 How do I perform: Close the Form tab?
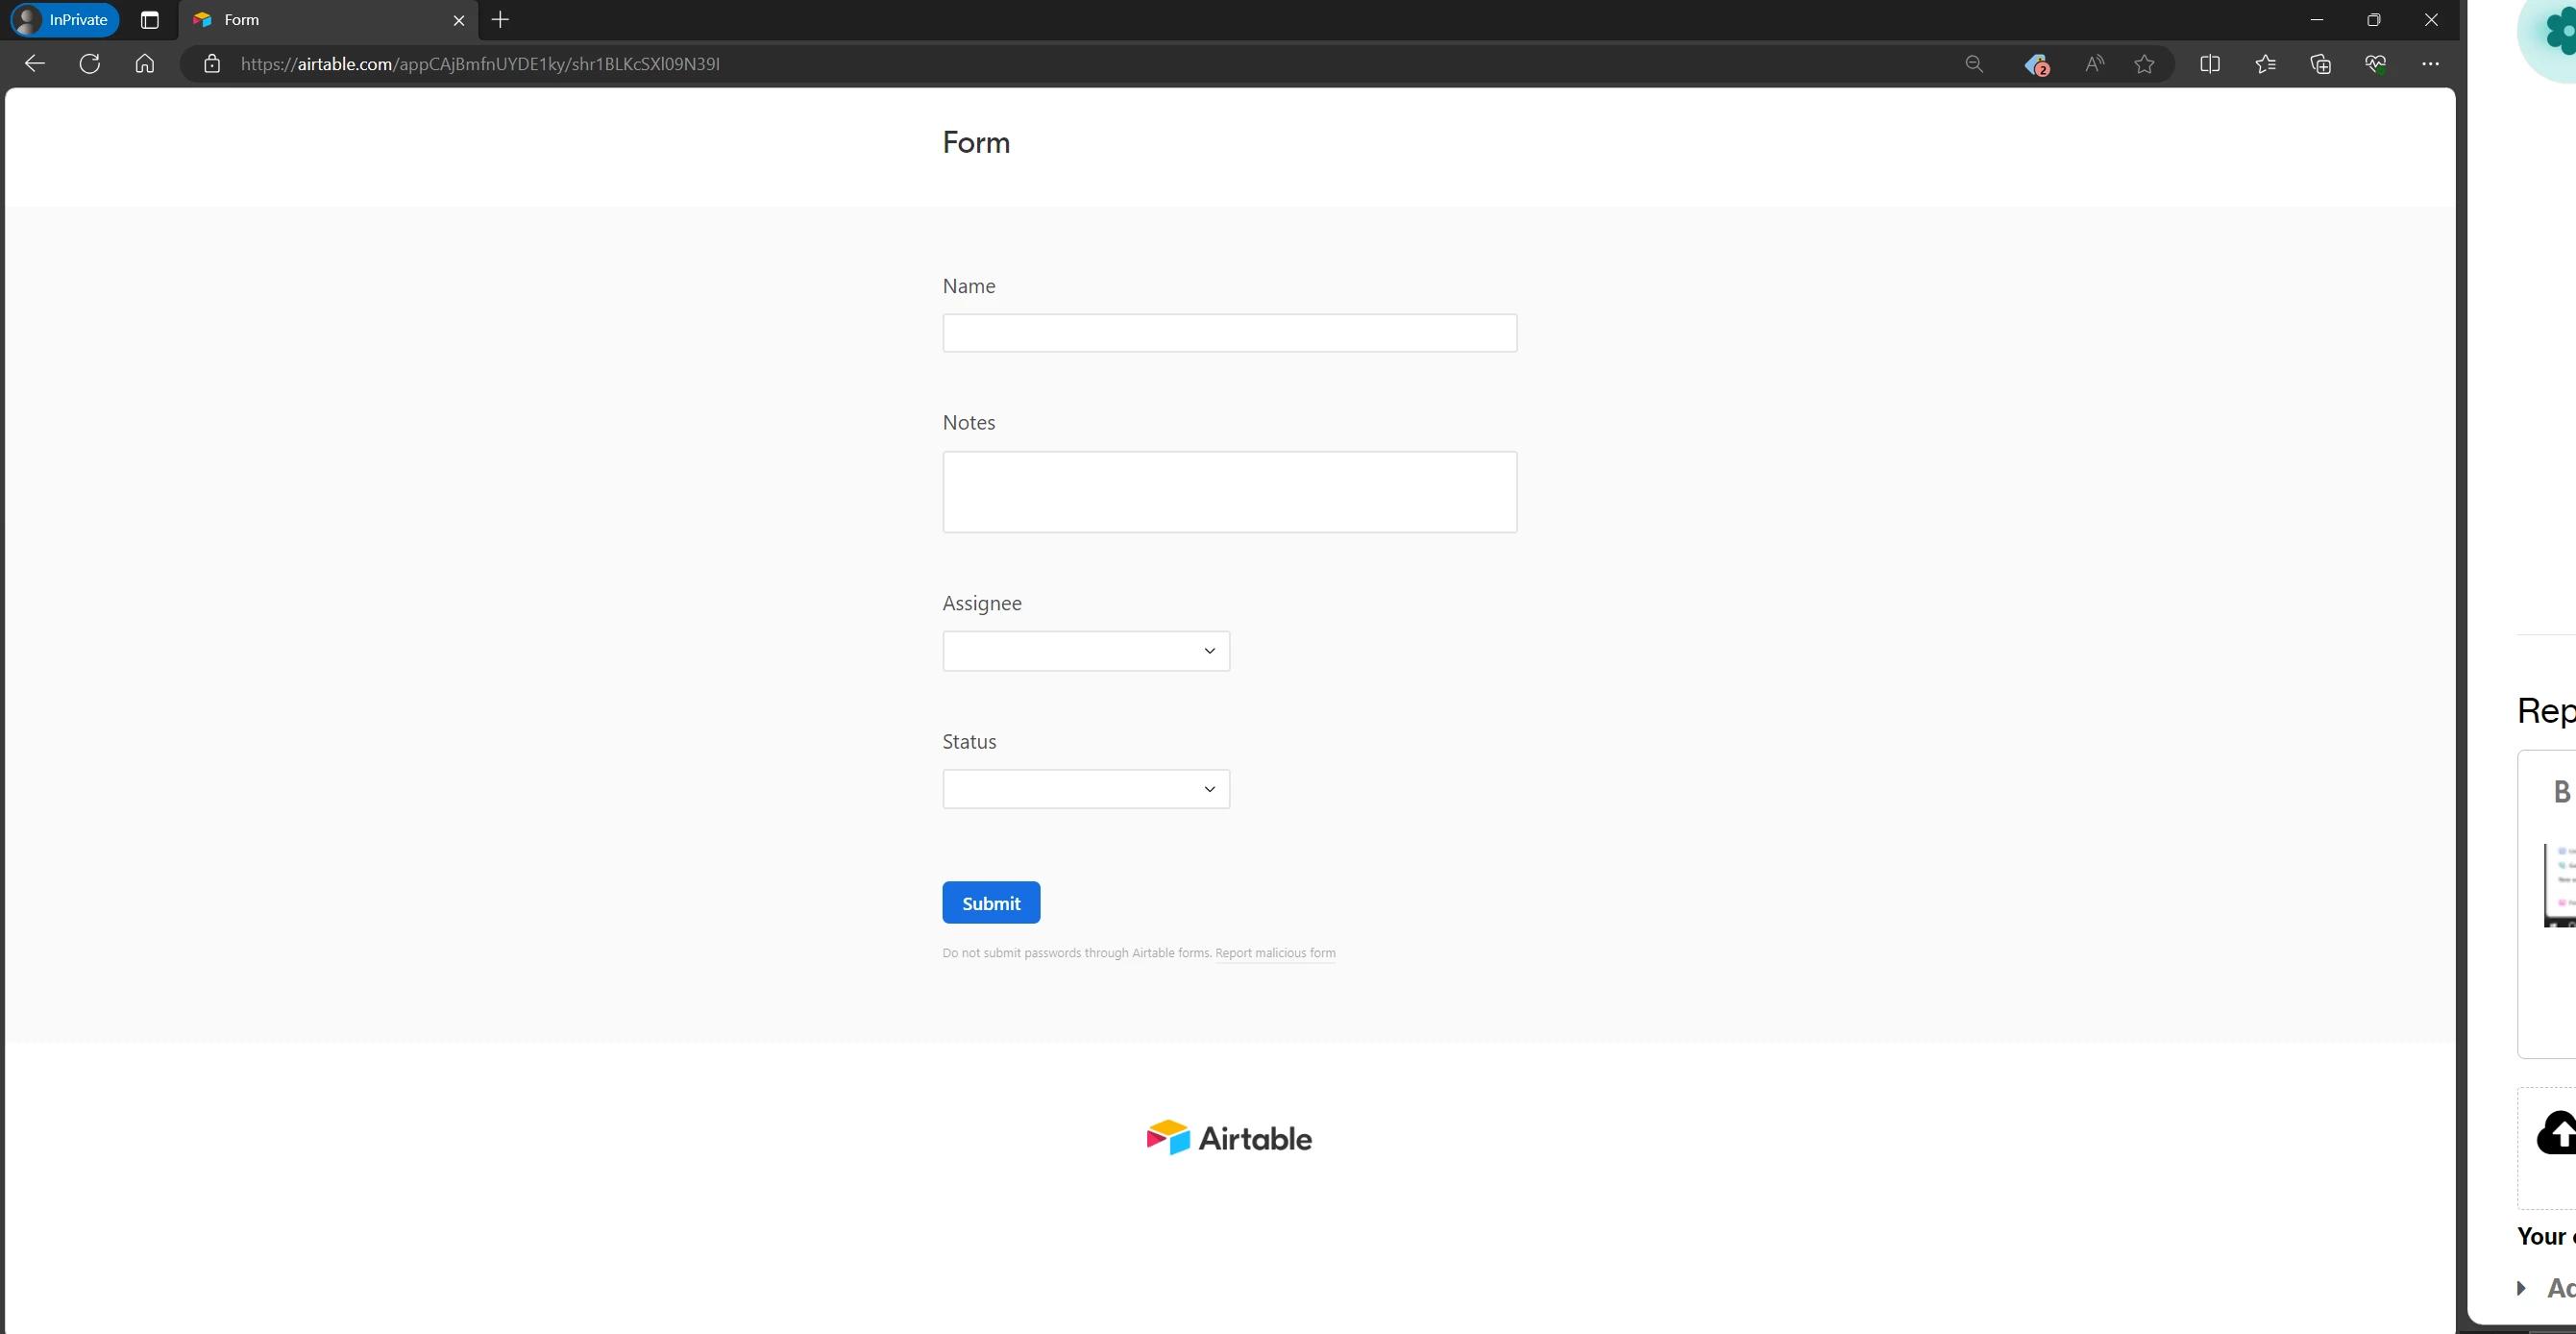coord(459,20)
